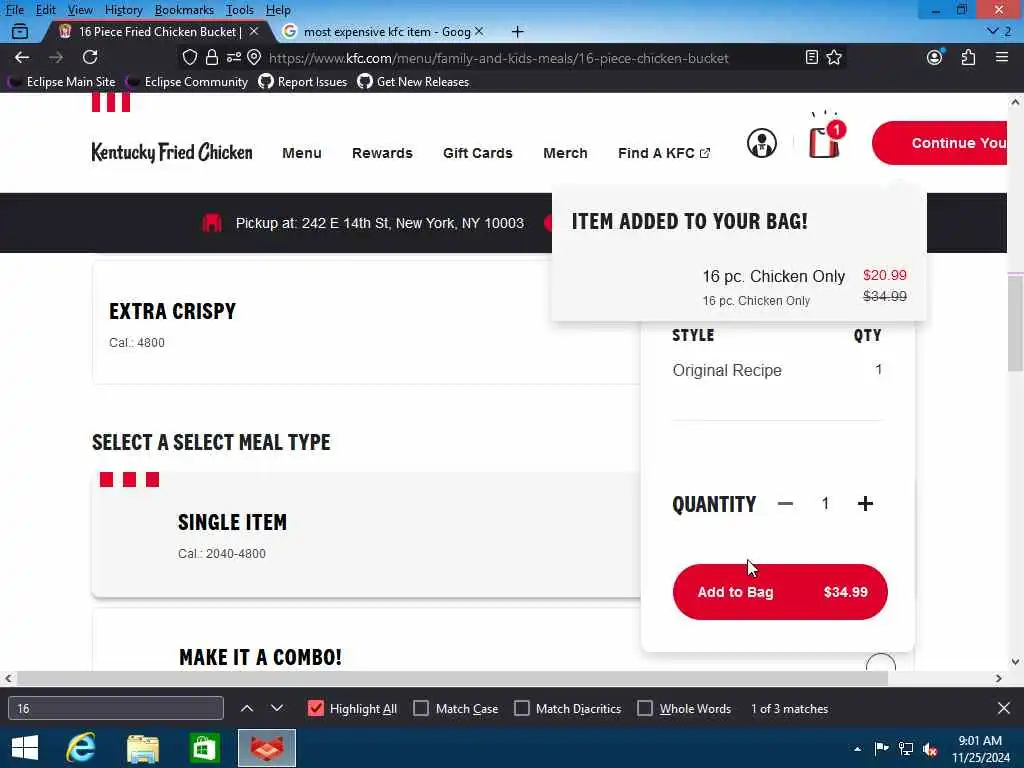The width and height of the screenshot is (1024, 768).
Task: Open the Rewards nav link
Action: 382,153
